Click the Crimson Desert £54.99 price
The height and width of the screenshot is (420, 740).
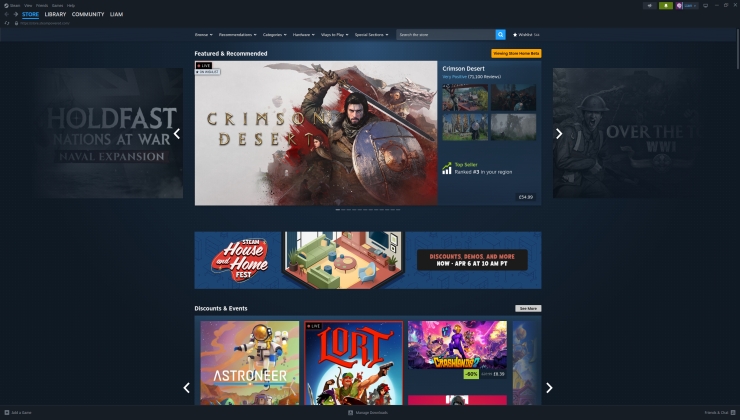click(525, 197)
